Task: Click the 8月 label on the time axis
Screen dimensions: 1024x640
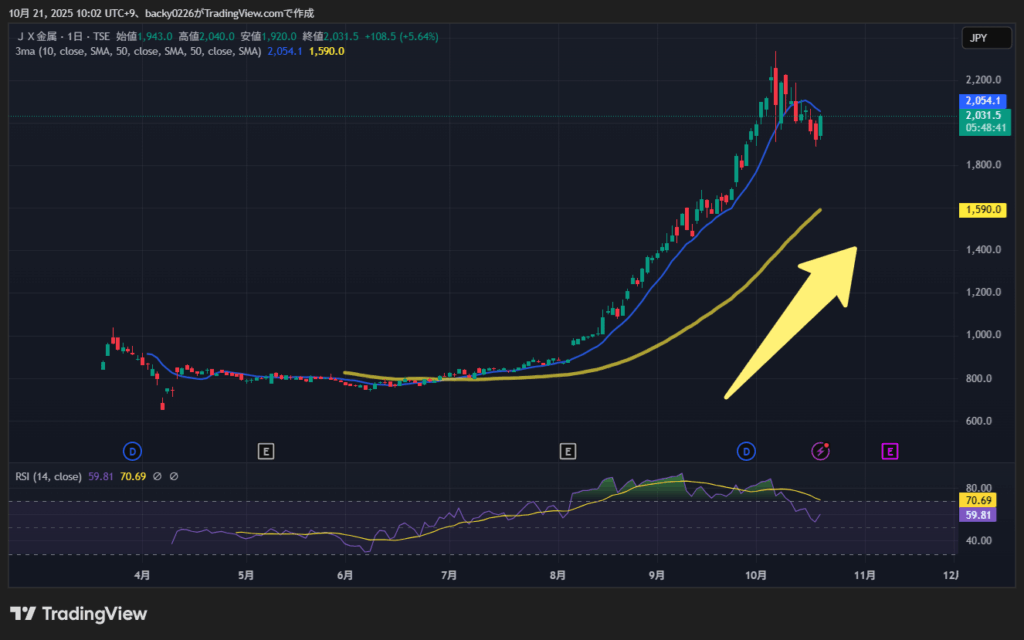Action: point(558,575)
